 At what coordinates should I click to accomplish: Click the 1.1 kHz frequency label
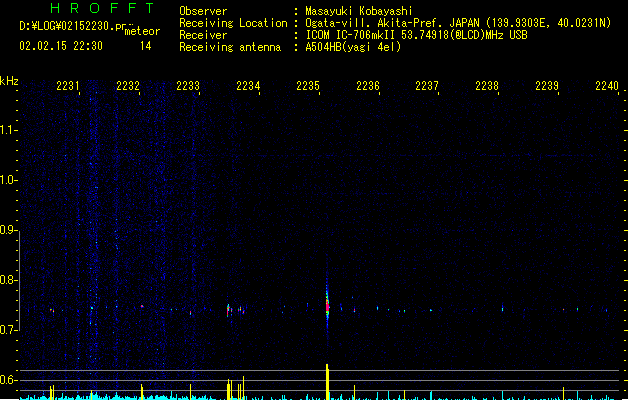[x=7, y=130]
